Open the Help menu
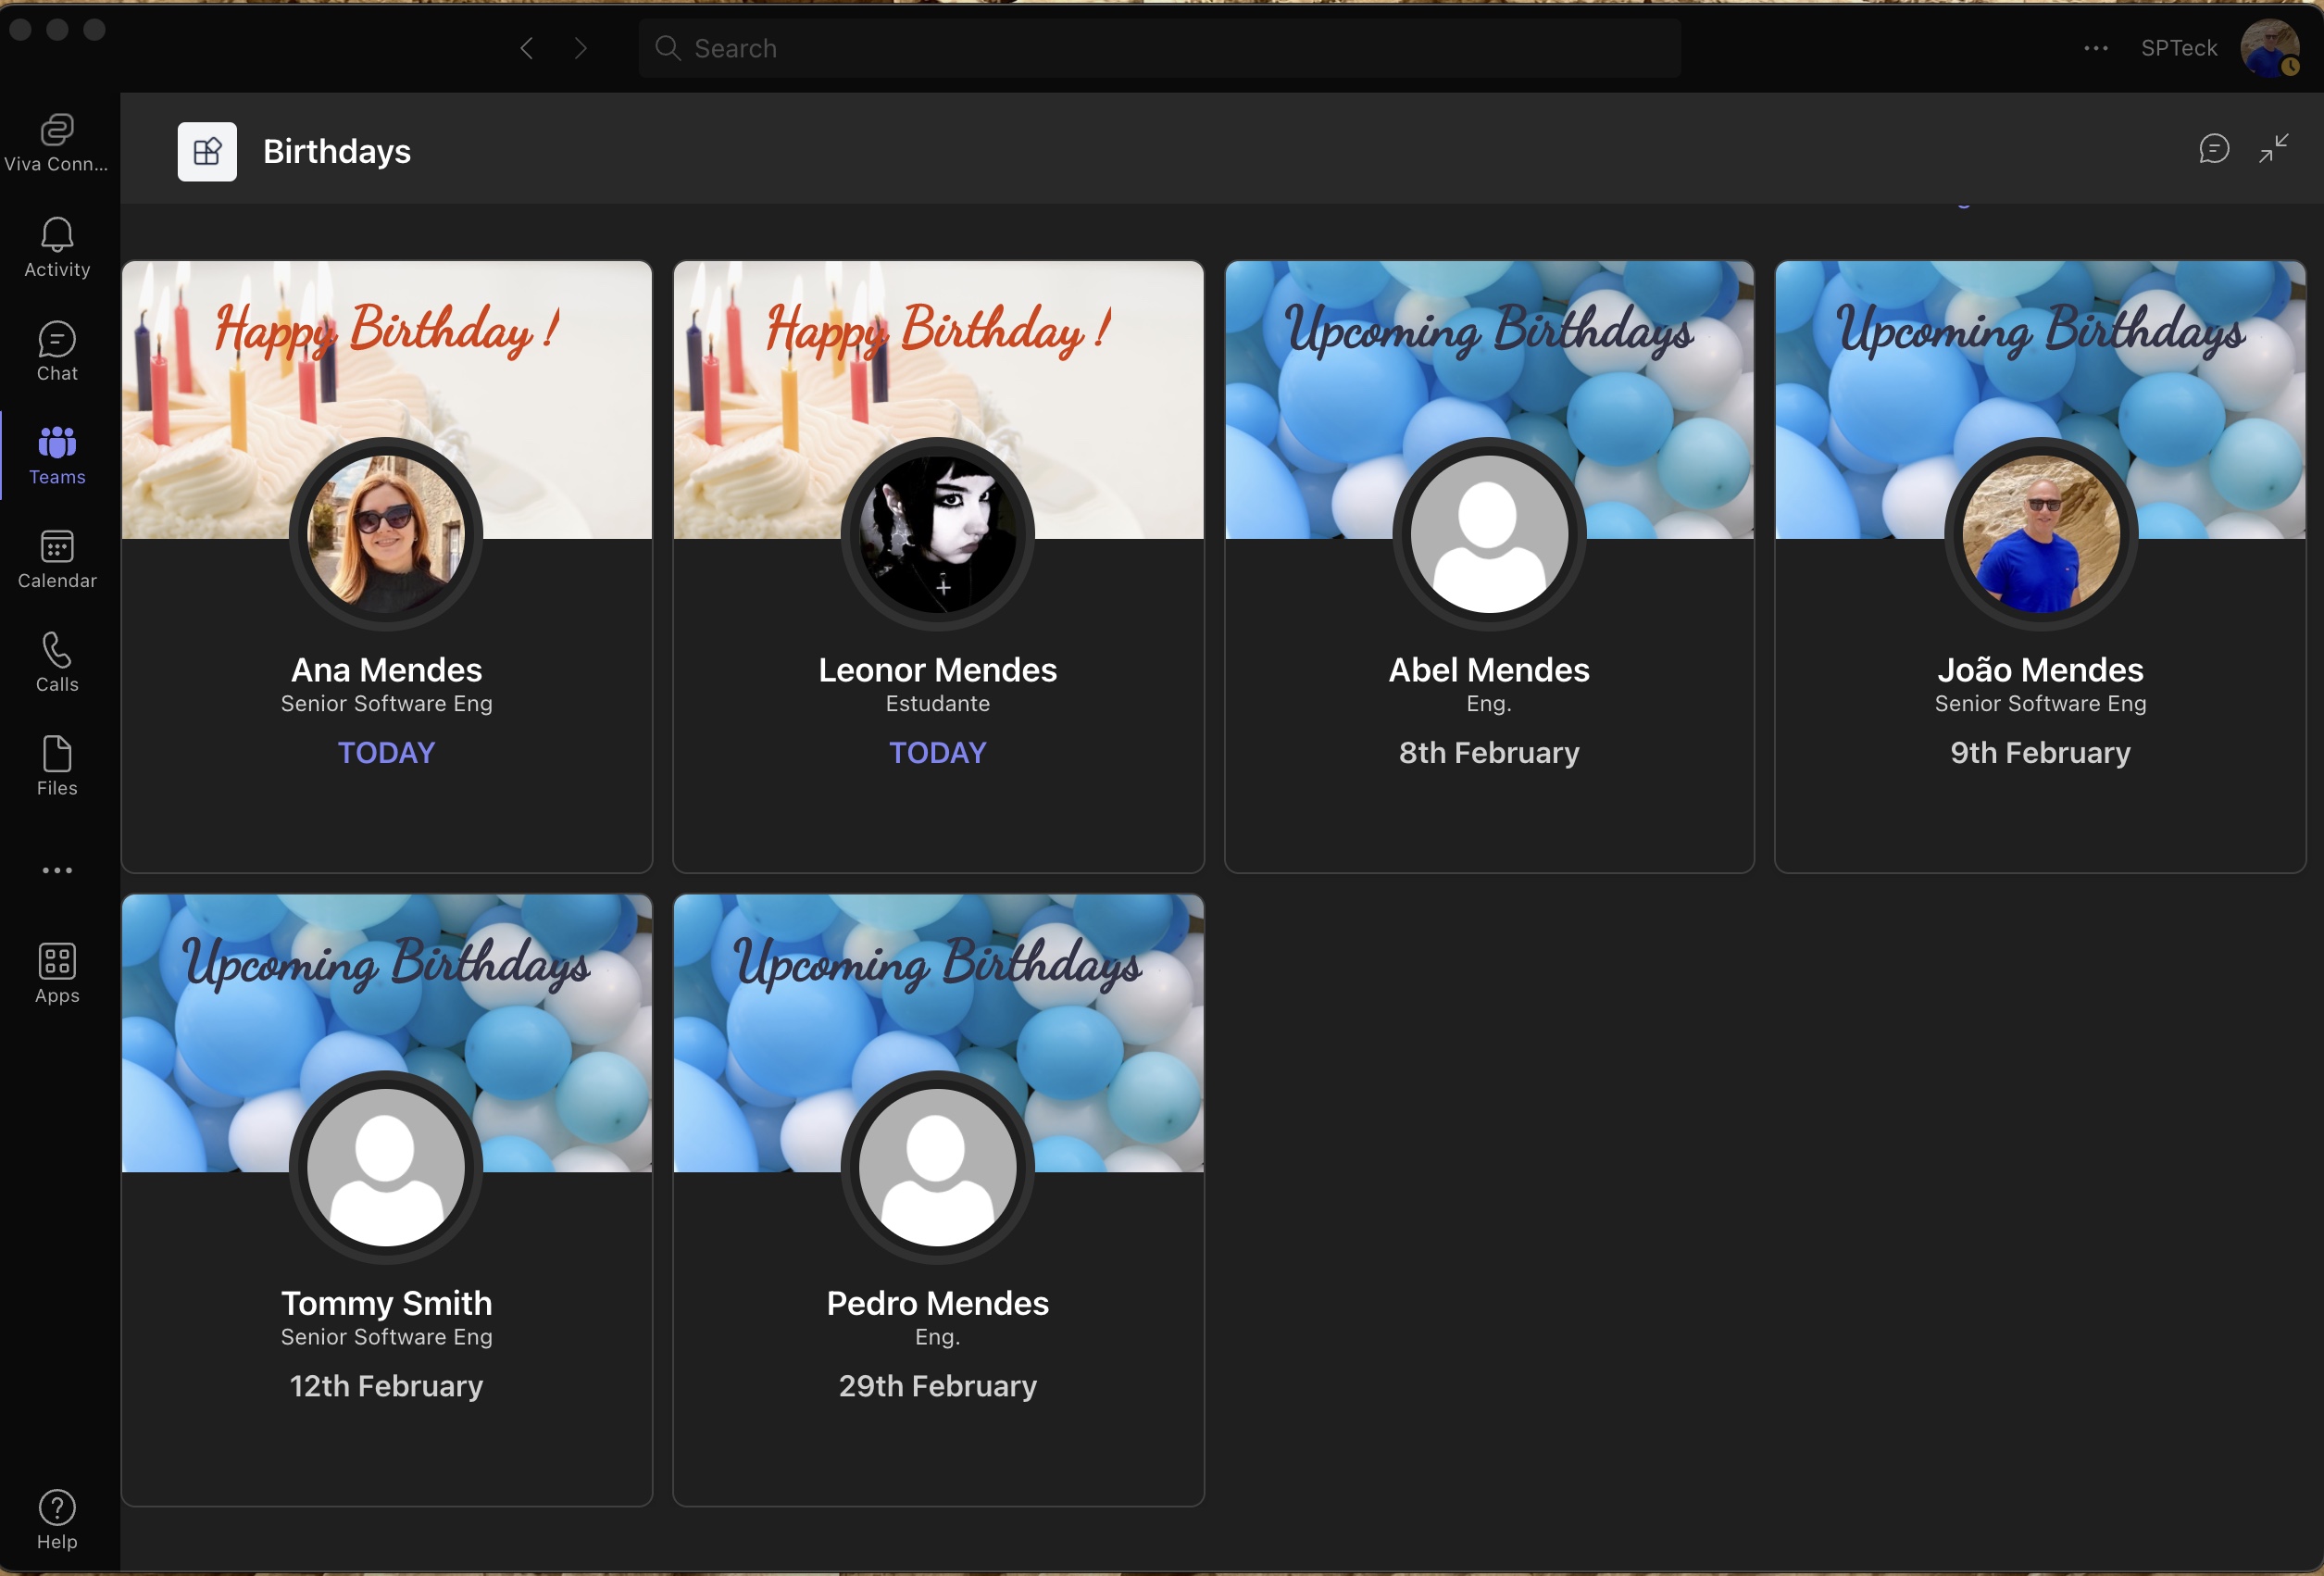 pyautogui.click(x=57, y=1520)
